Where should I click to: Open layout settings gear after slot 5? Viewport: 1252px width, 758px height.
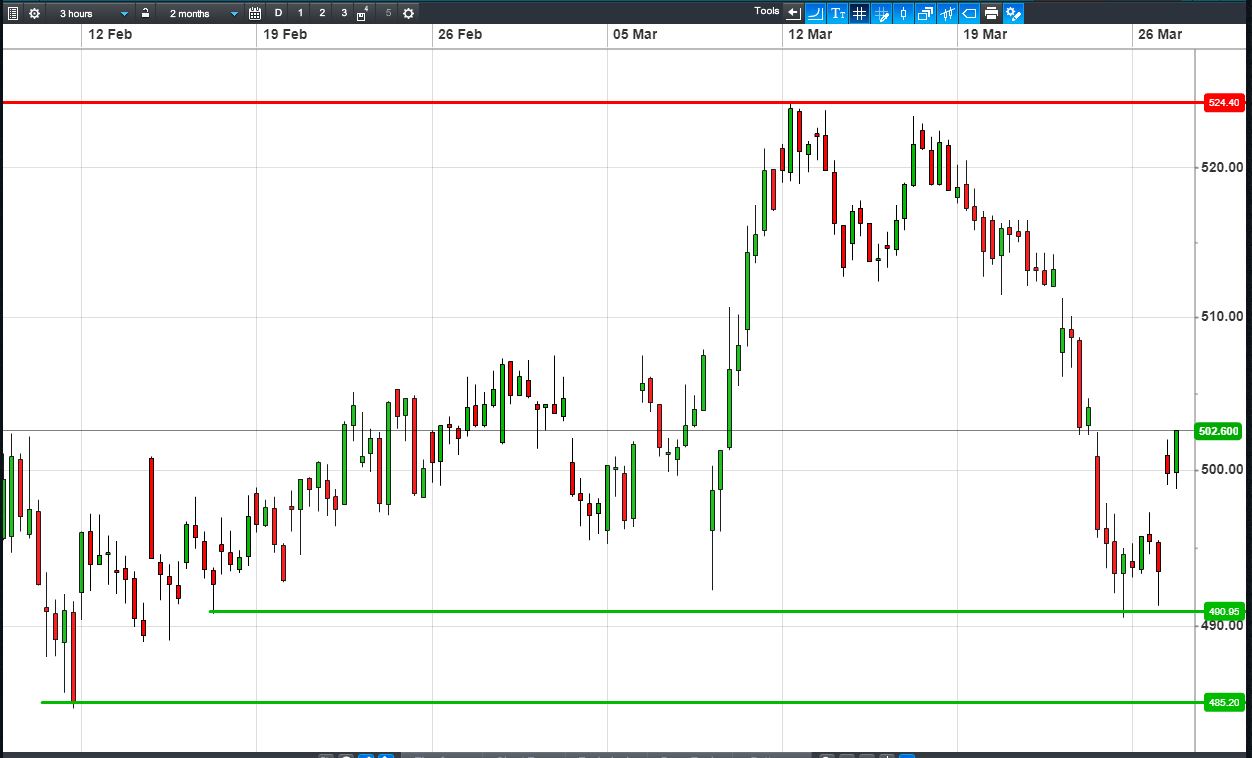click(408, 13)
